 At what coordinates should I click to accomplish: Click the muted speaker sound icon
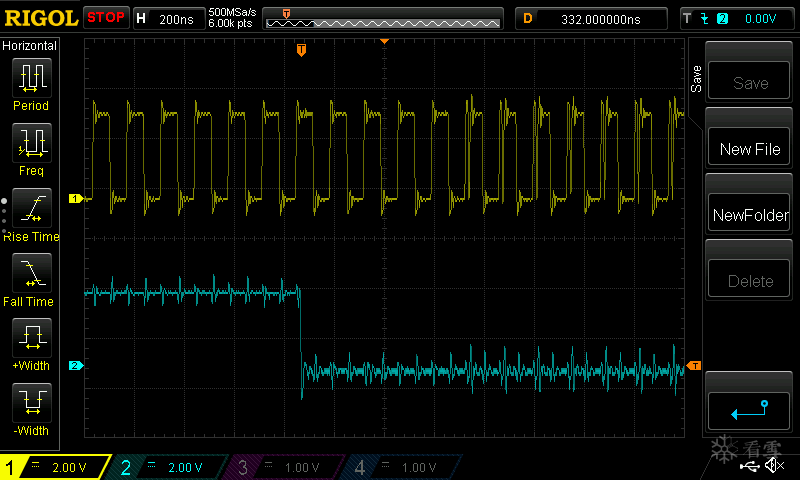click(x=775, y=465)
